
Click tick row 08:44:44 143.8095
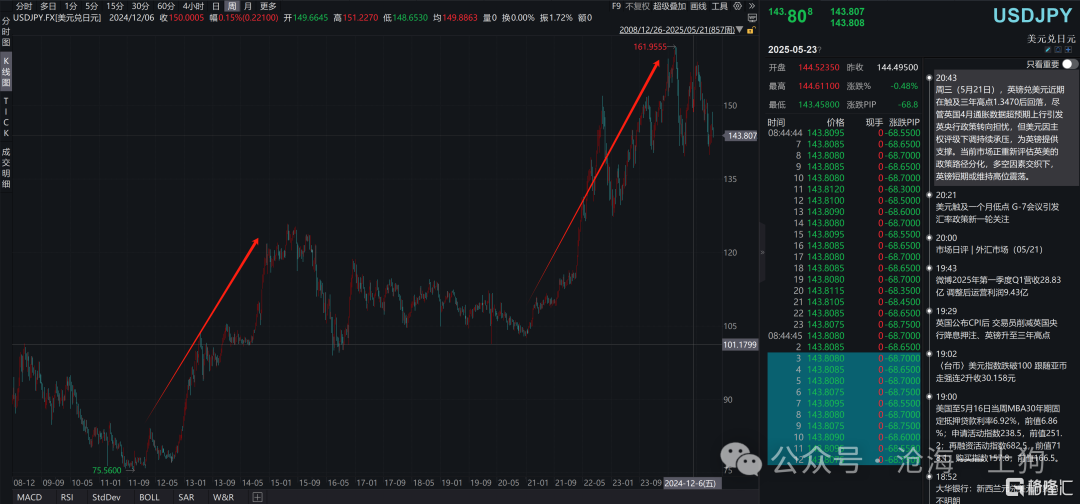[x=846, y=133]
